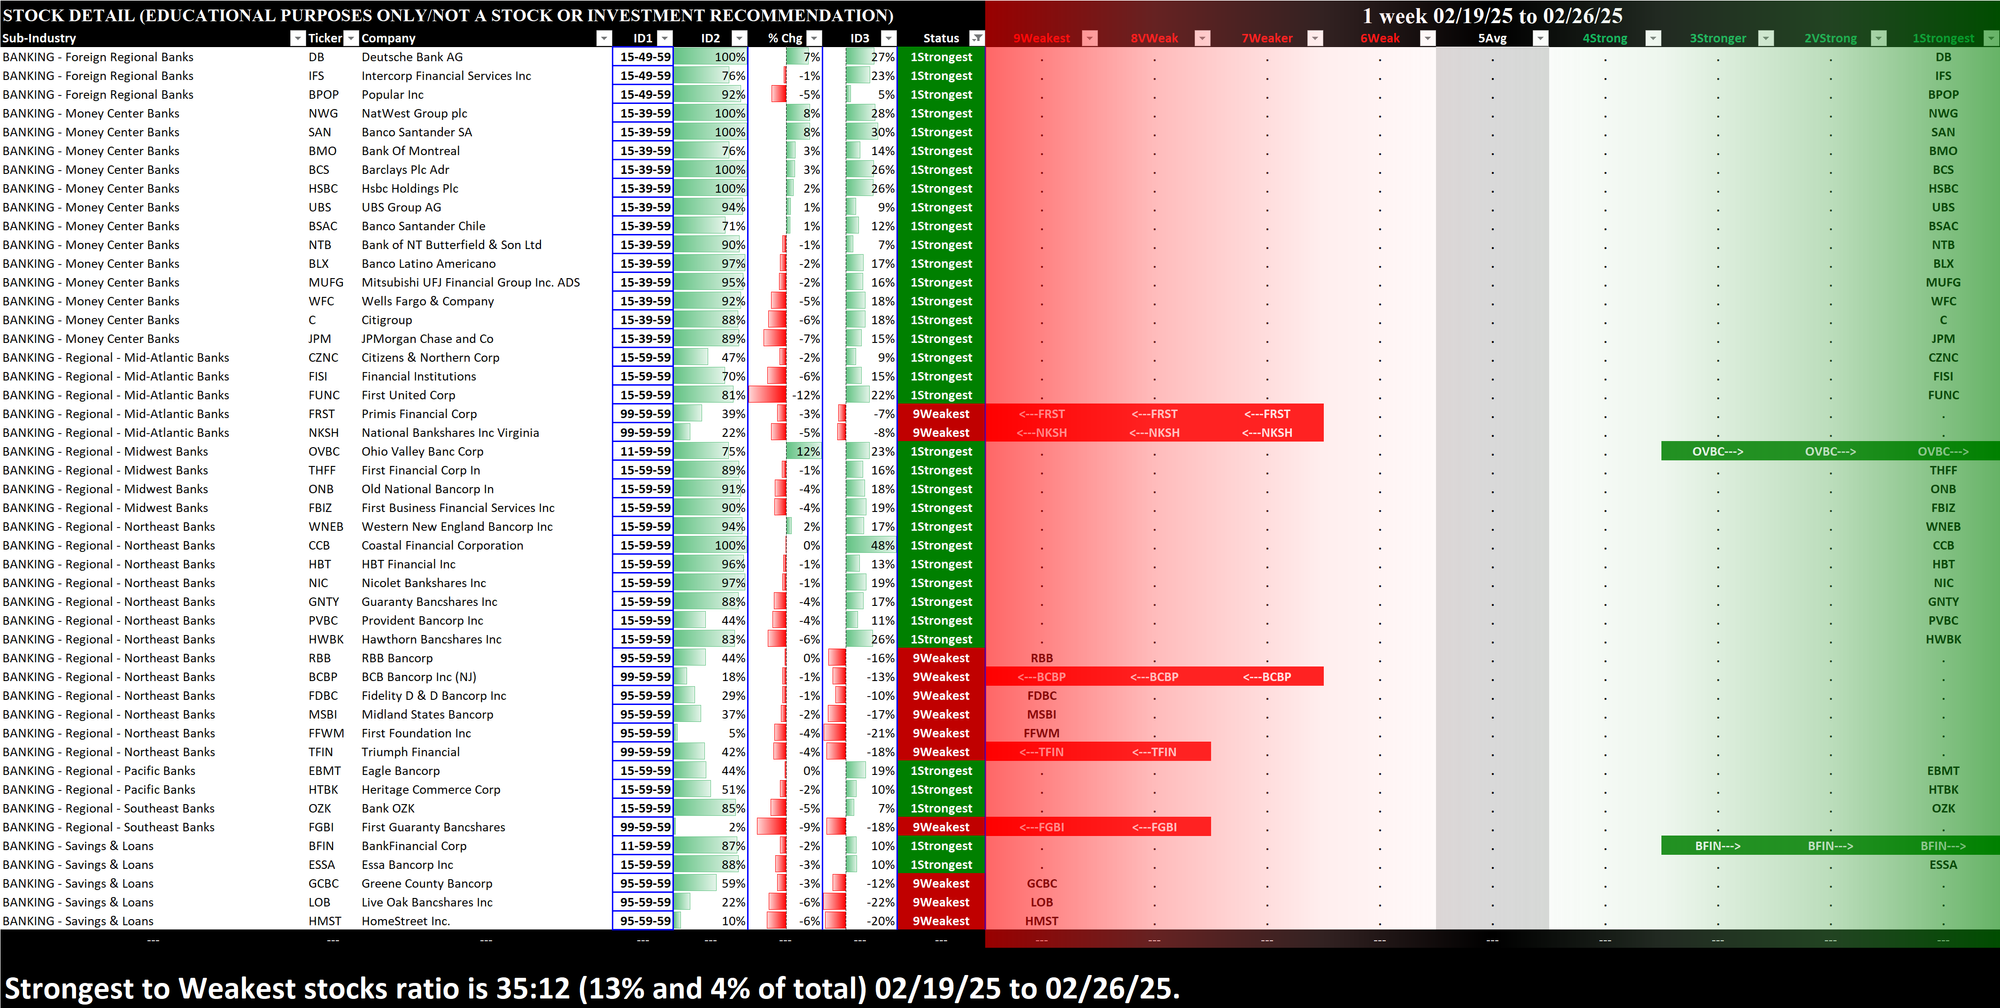Open the 4Strong column filter dropdown
Image resolution: width=2000 pixels, height=1008 pixels.
pos(1653,38)
